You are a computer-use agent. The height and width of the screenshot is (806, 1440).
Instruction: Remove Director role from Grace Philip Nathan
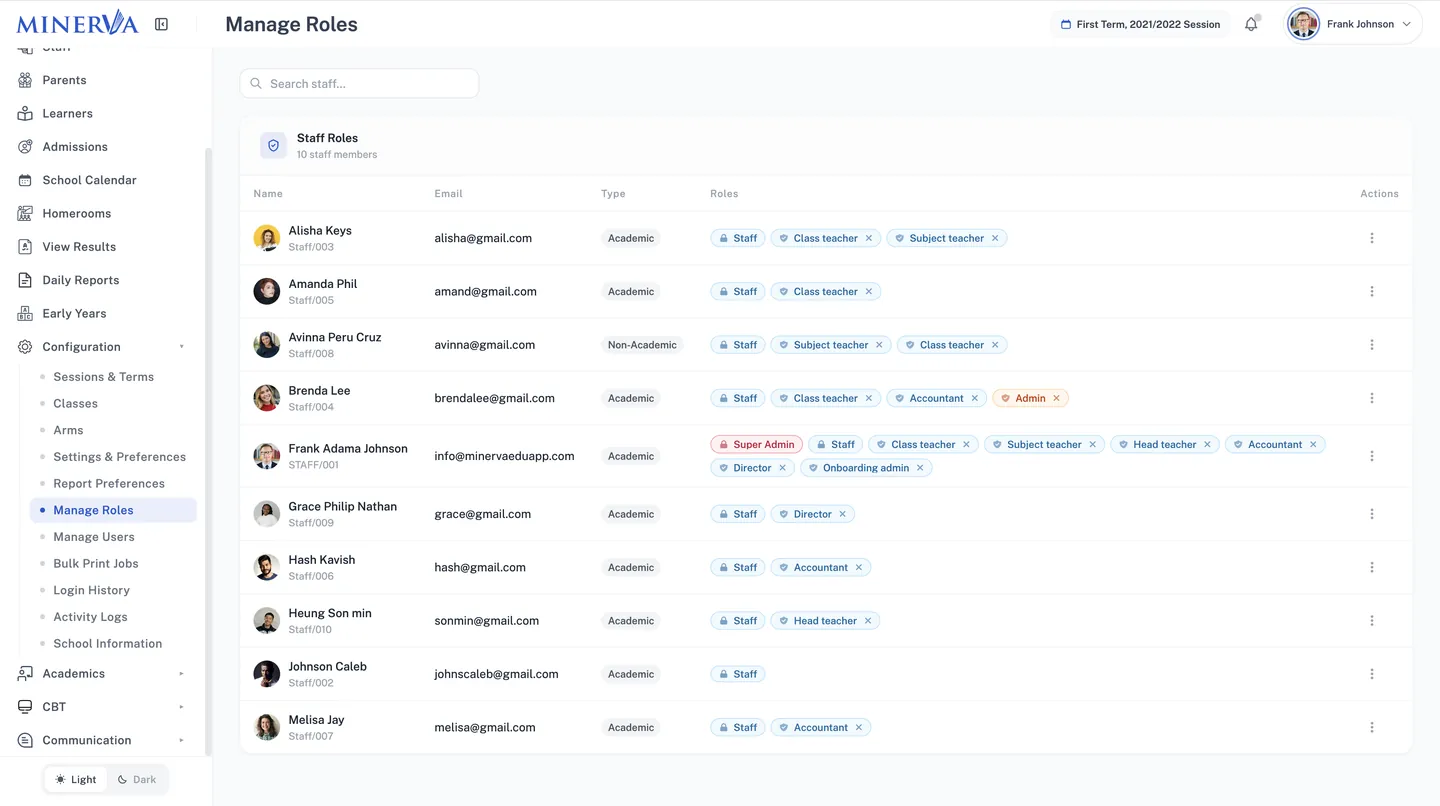pyautogui.click(x=842, y=514)
